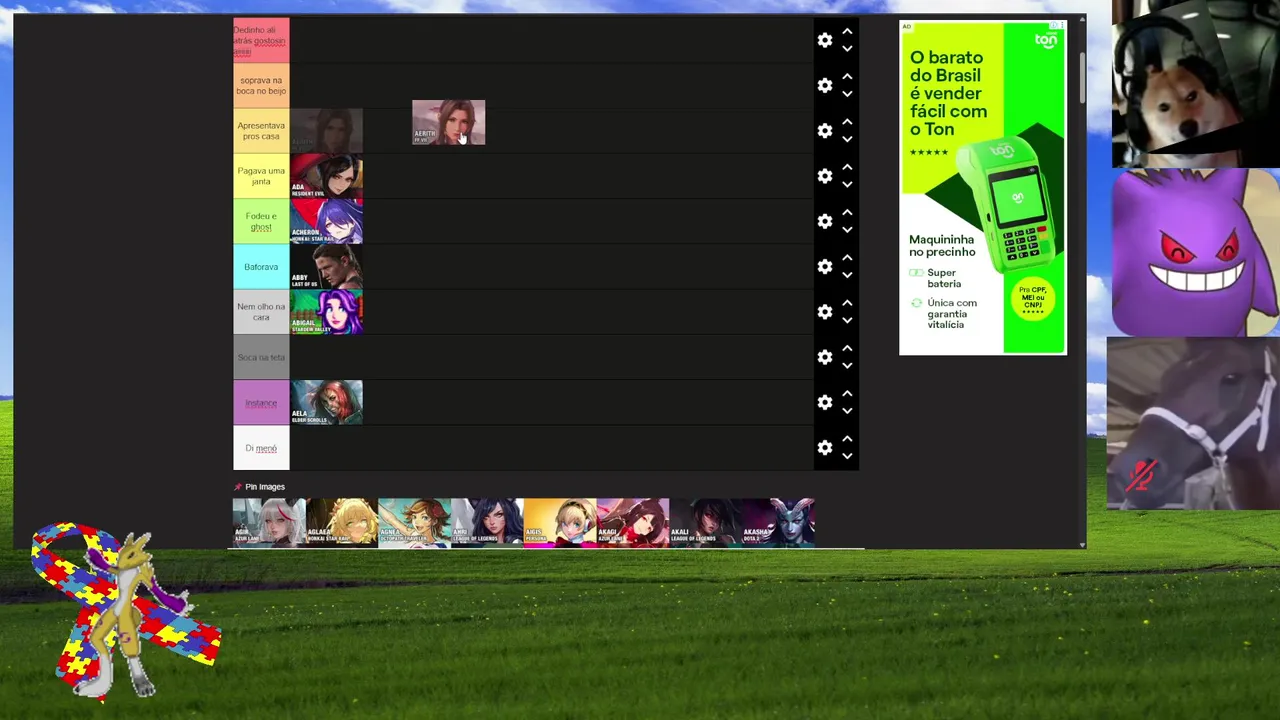Click the gray 'Soca na teta' tier label
1280x720 pixels.
coord(261,357)
